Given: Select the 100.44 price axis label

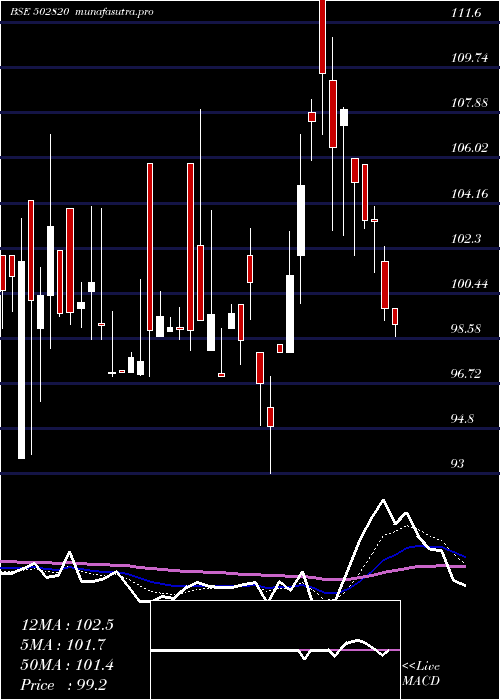Looking at the screenshot, I should (470, 284).
